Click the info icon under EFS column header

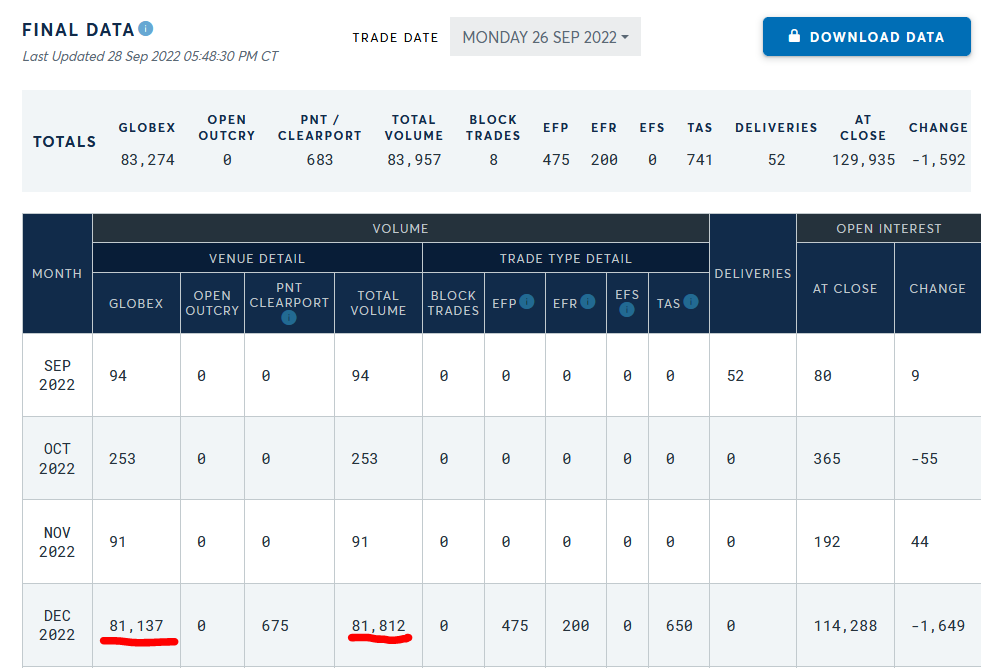coord(627,310)
